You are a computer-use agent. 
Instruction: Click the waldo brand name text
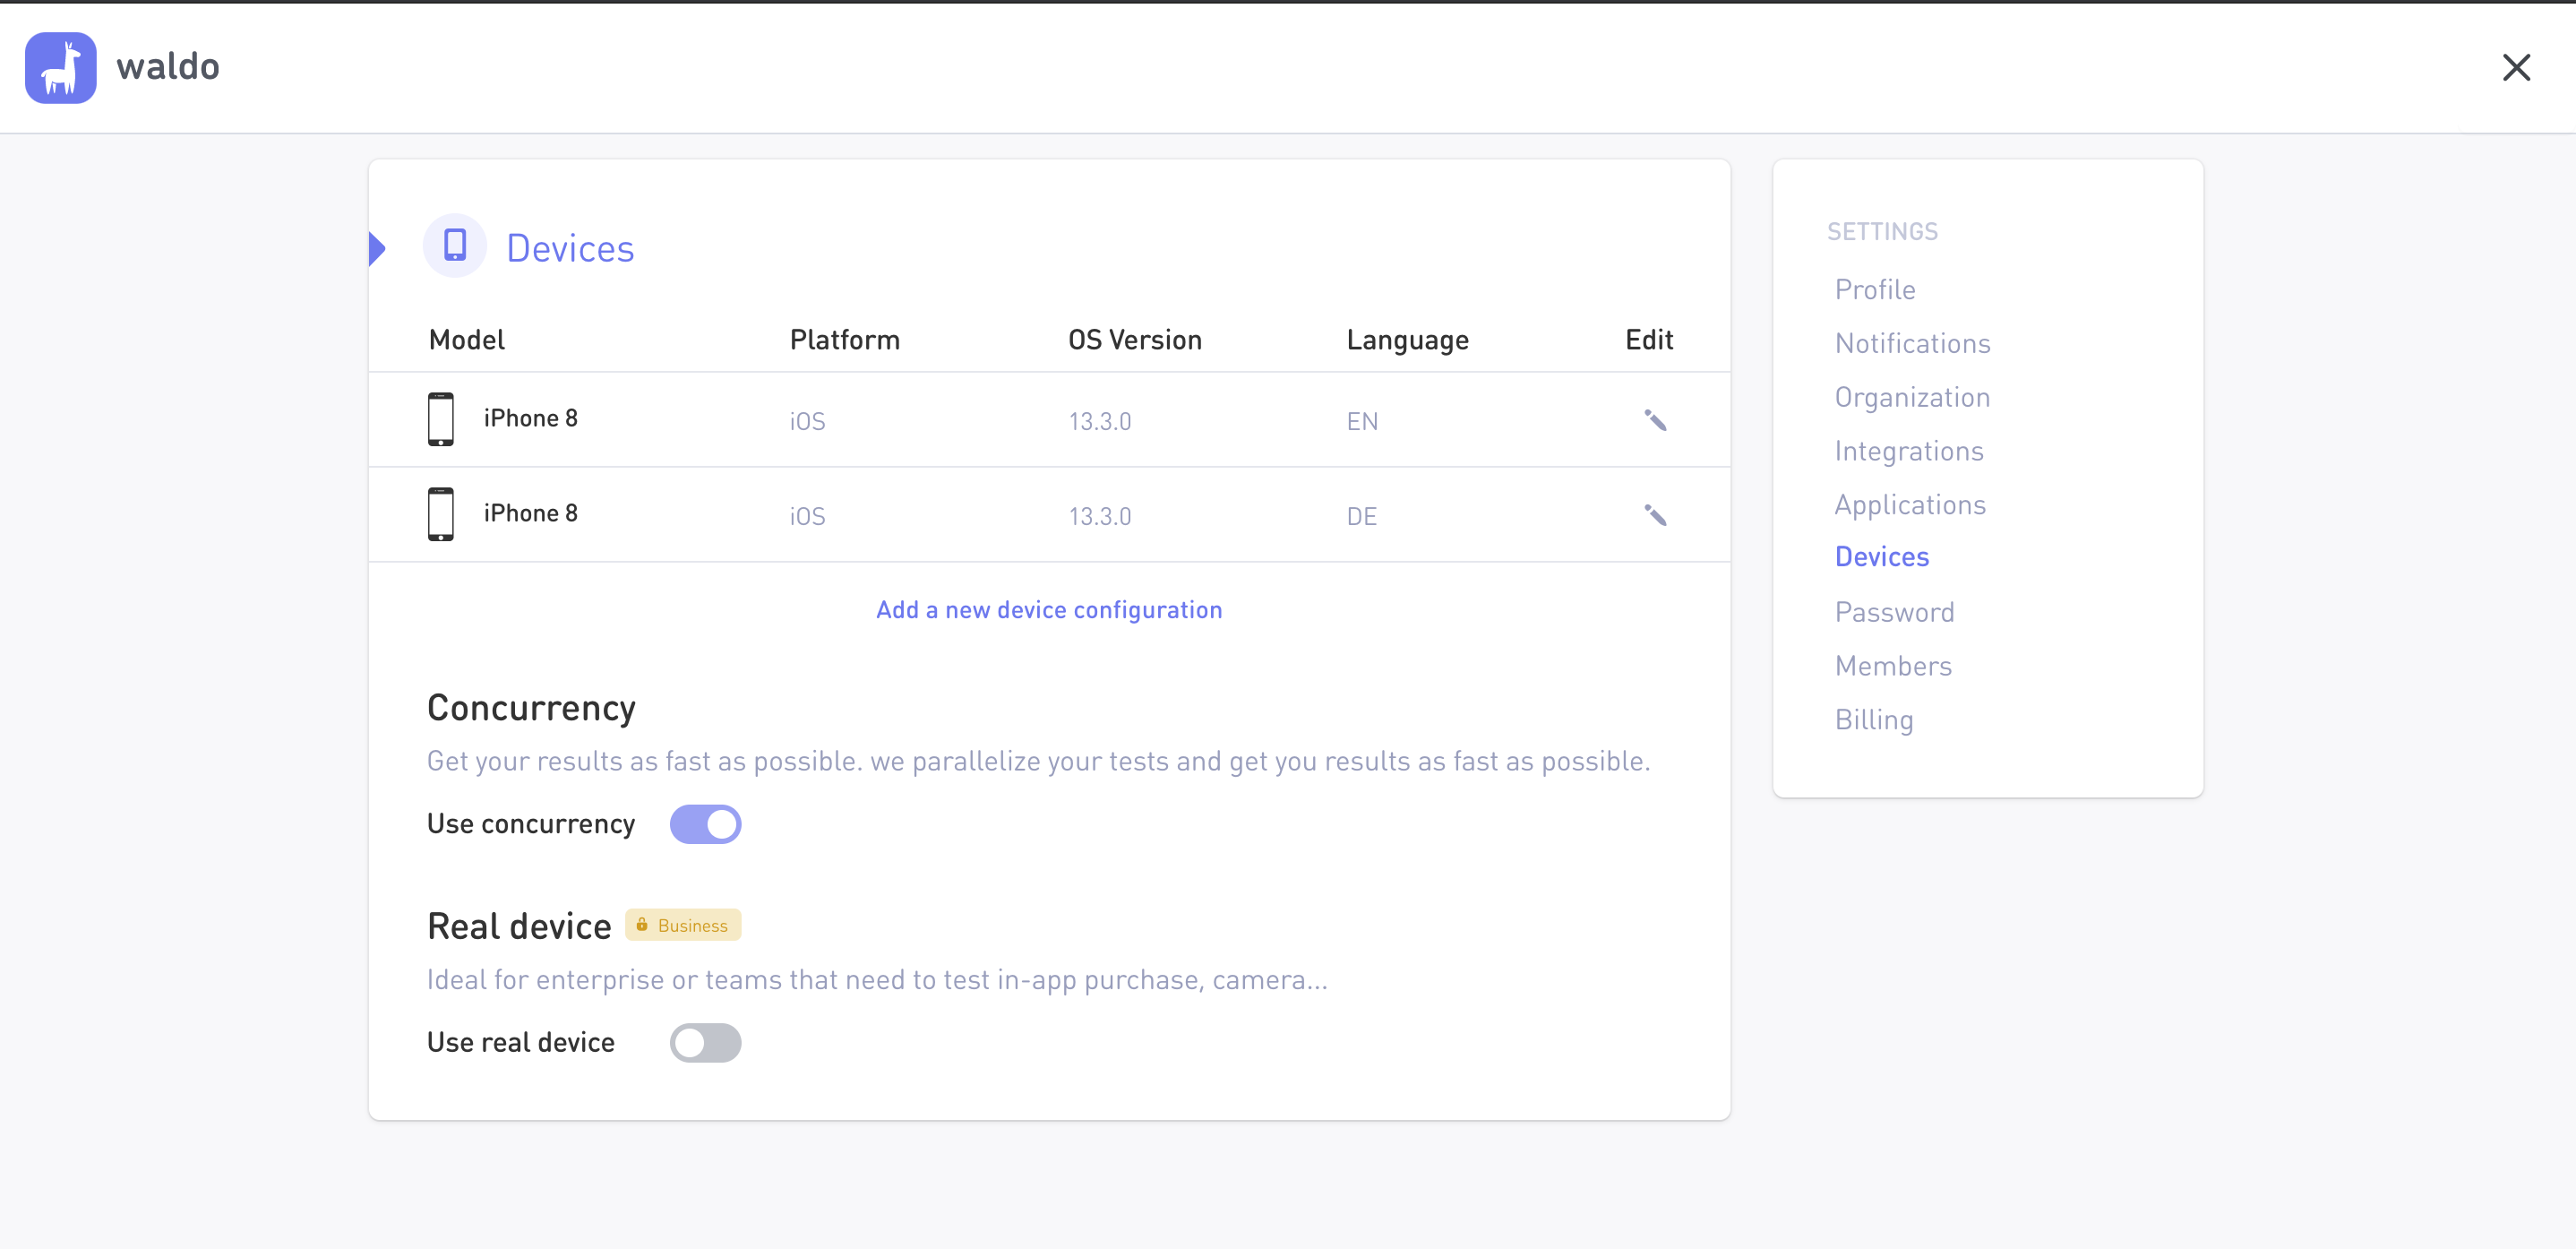pyautogui.click(x=168, y=67)
